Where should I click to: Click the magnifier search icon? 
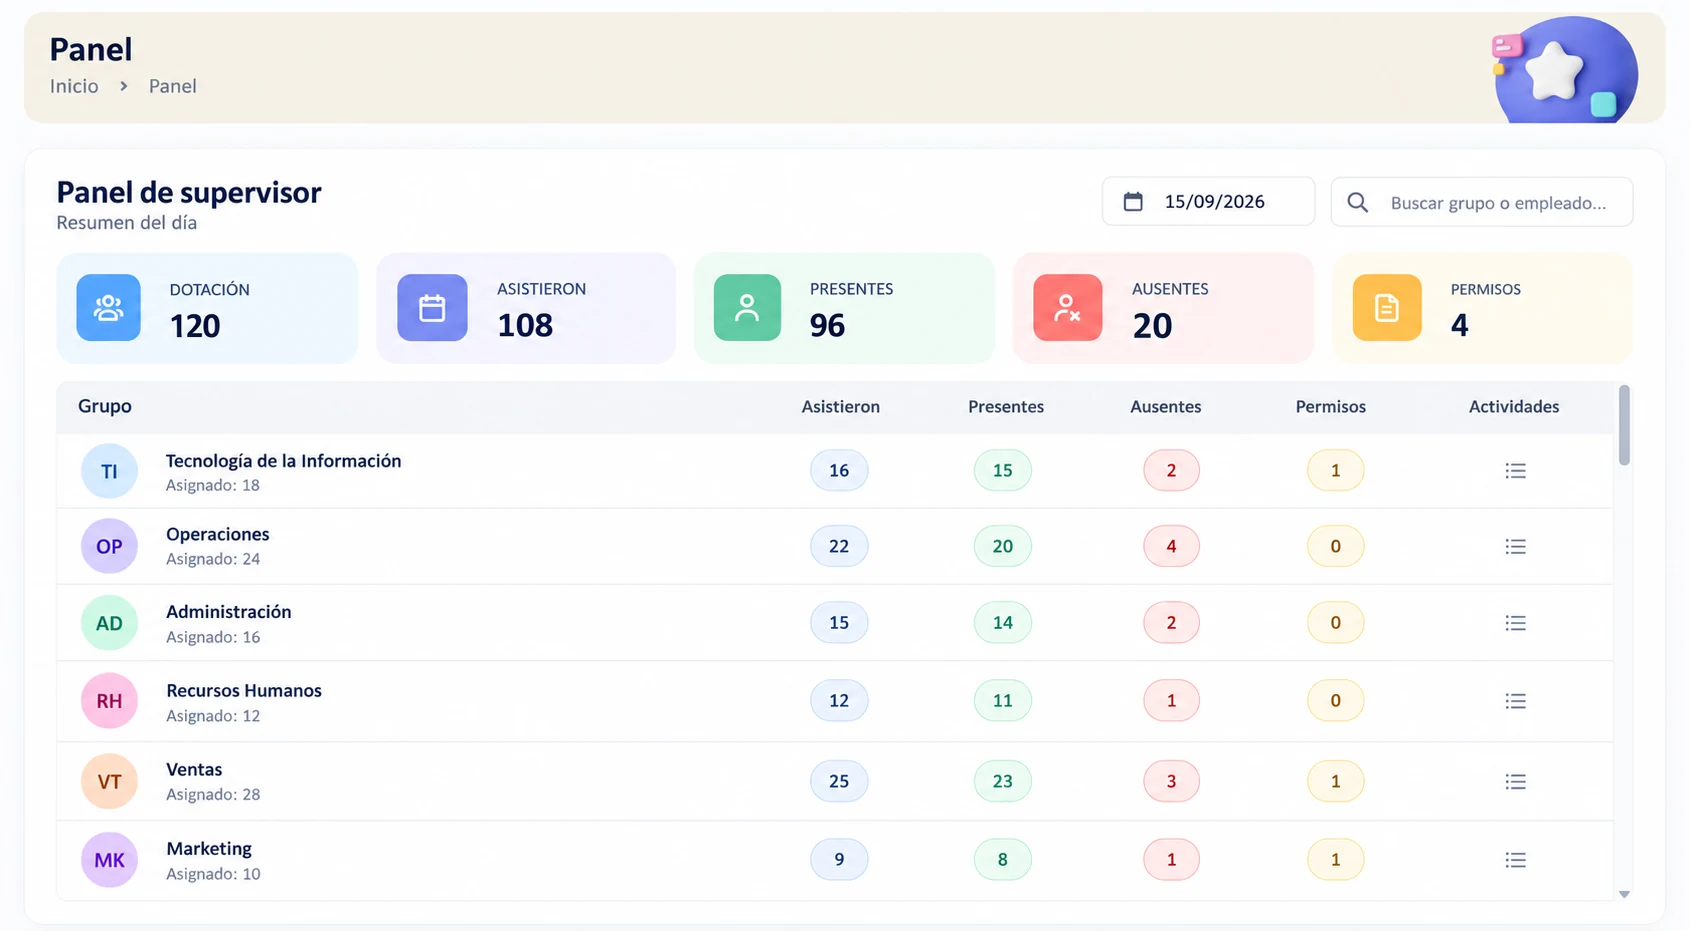(x=1357, y=203)
